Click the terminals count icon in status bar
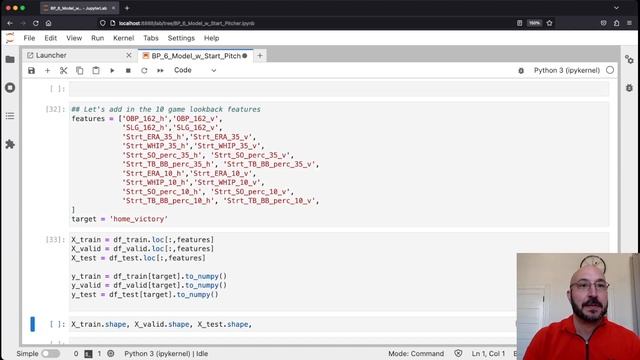This screenshot has width=640, height=360. pyautogui.click(x=88, y=353)
